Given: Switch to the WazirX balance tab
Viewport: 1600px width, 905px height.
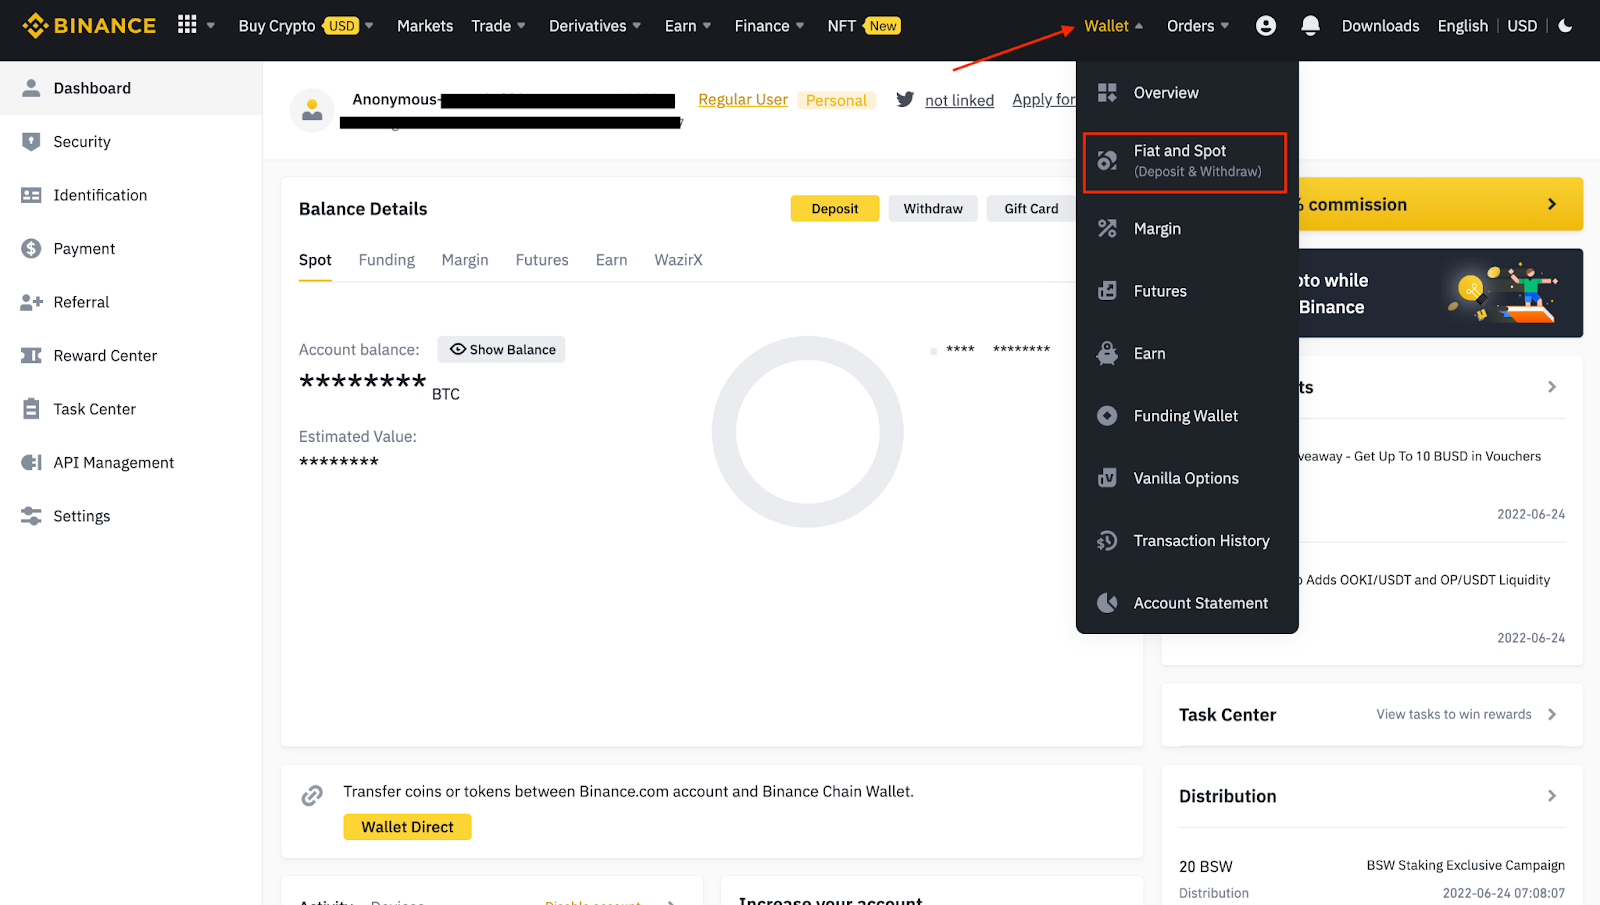Looking at the screenshot, I should click(678, 260).
